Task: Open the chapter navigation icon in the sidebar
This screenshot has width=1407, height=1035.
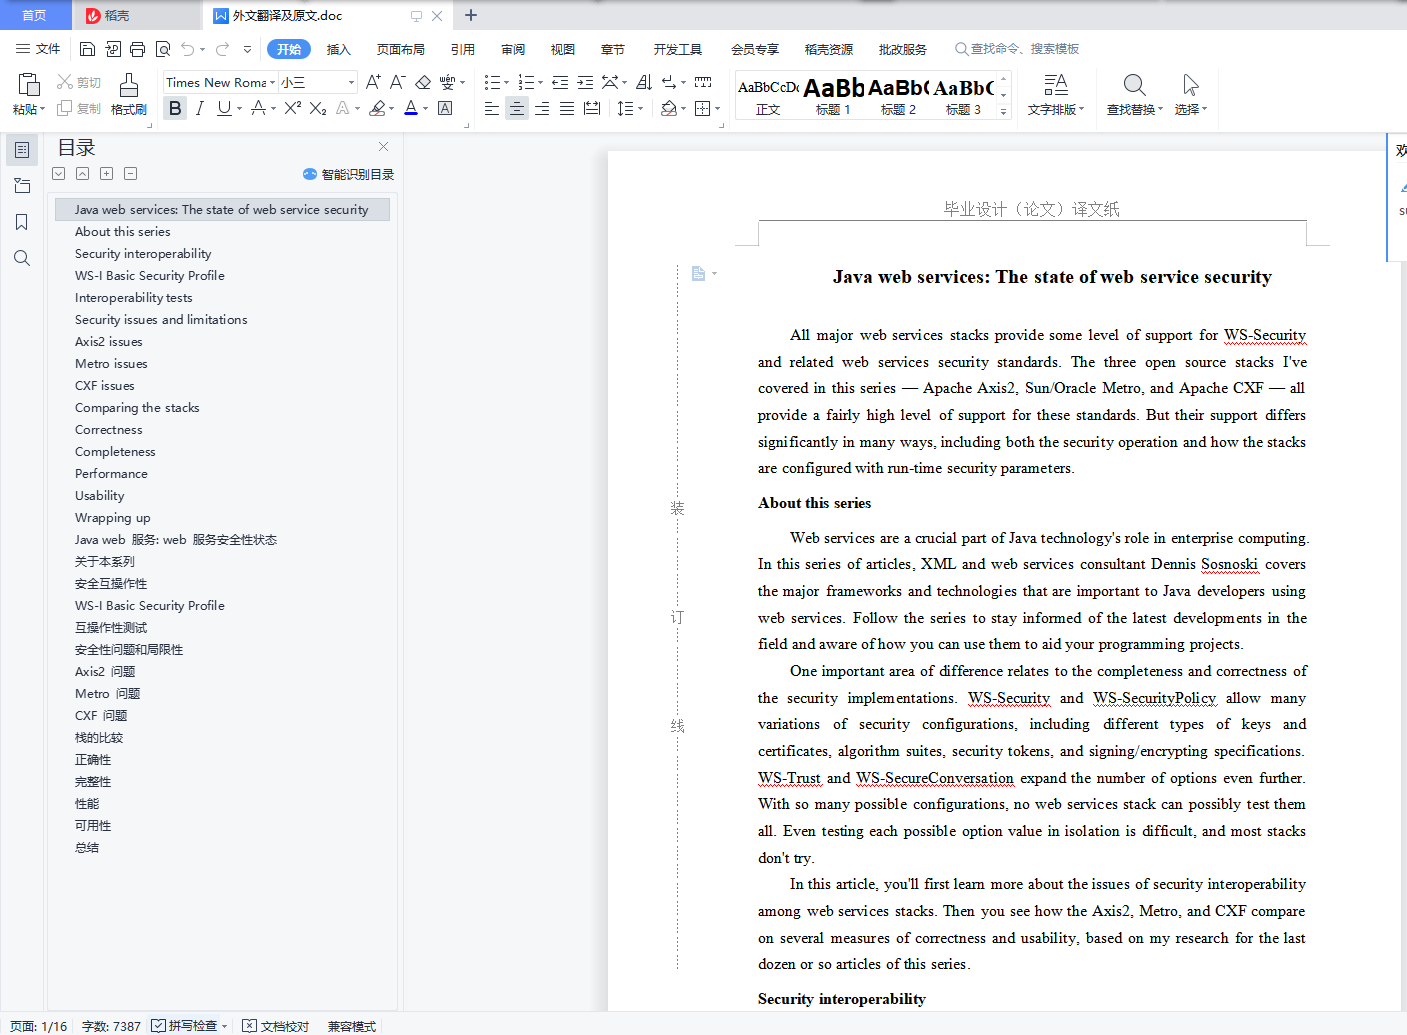Action: coord(22,186)
